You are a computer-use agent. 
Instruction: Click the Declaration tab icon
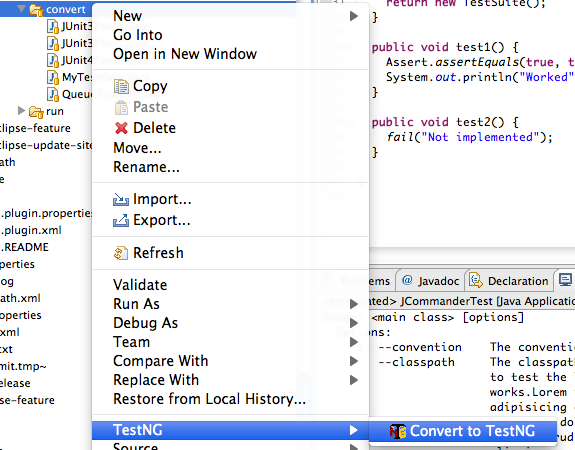click(476, 281)
